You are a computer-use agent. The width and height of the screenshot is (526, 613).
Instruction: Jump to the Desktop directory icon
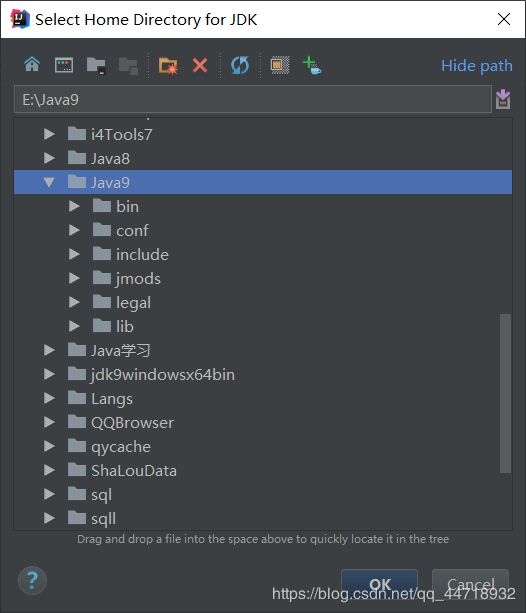tap(64, 65)
